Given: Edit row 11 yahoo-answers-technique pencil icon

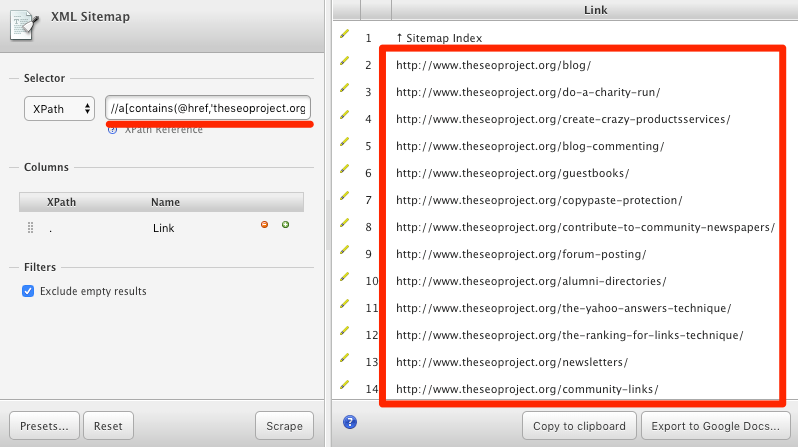Looking at the screenshot, I should click(x=345, y=304).
